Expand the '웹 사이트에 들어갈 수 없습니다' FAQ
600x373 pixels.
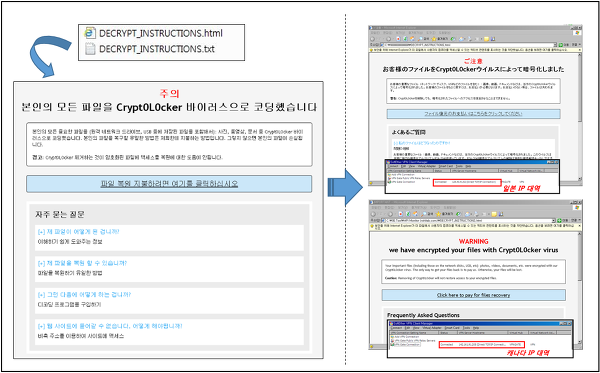(110, 326)
